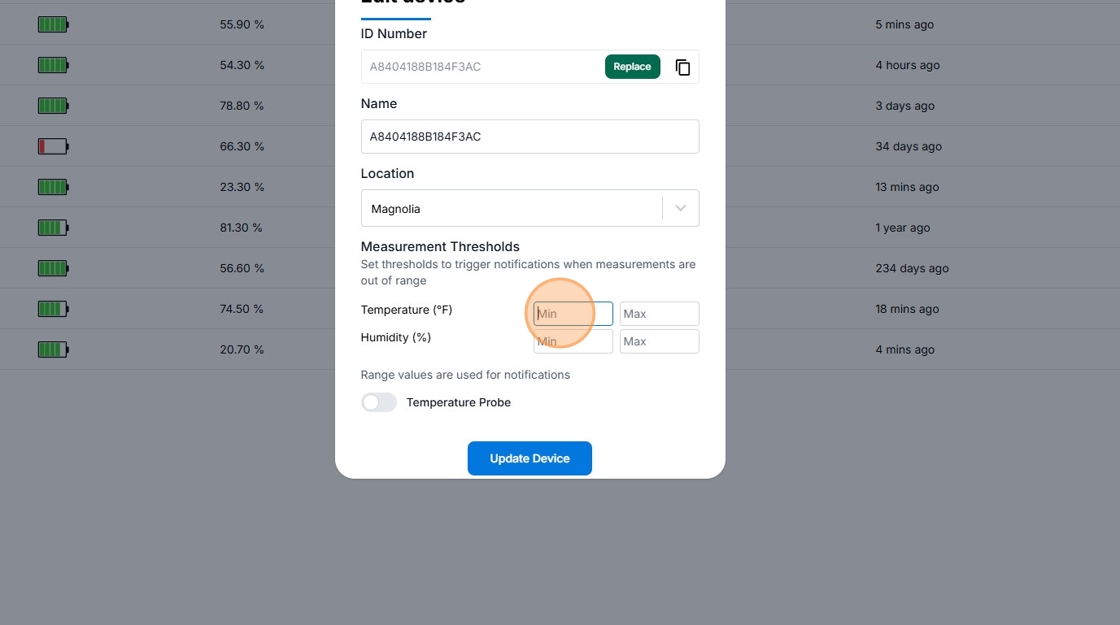Click the copy ID number icon
1120x625 pixels.
coord(683,67)
